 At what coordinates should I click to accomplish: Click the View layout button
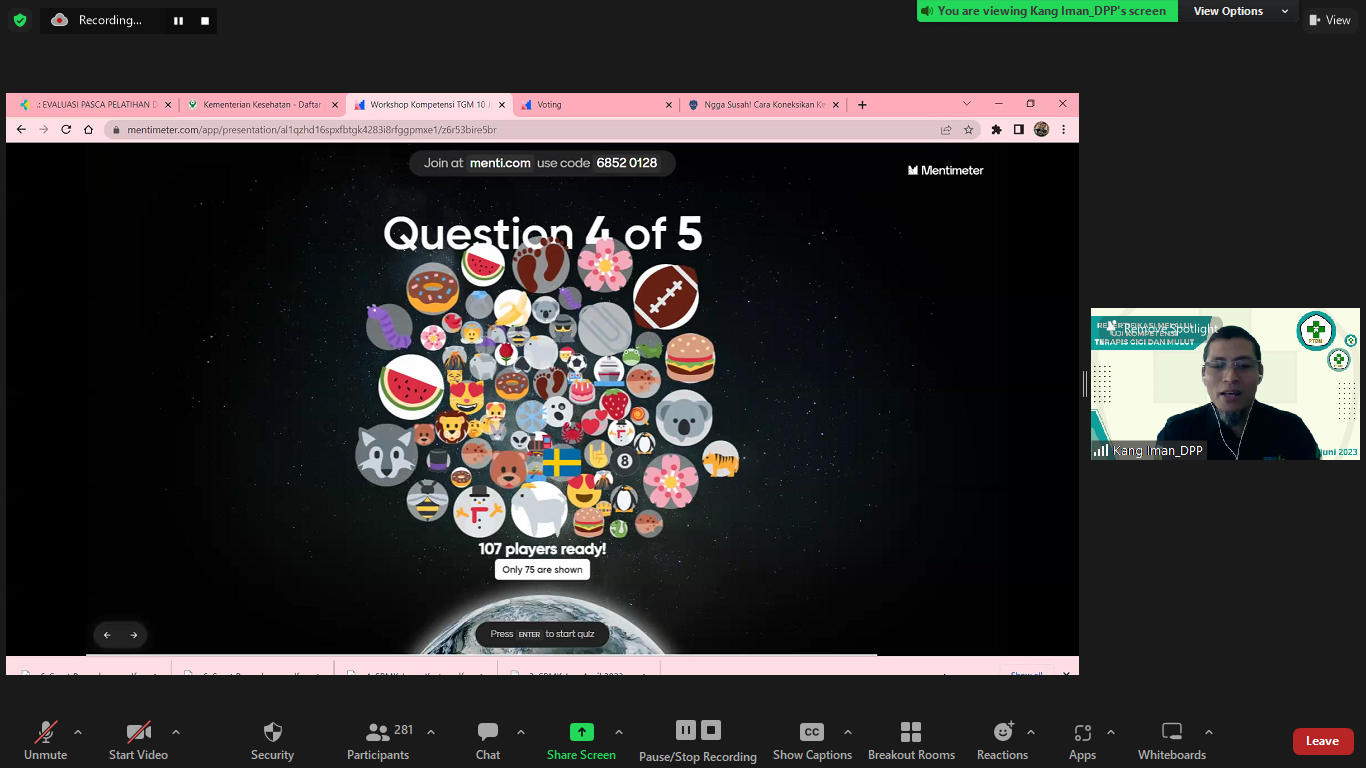1330,20
